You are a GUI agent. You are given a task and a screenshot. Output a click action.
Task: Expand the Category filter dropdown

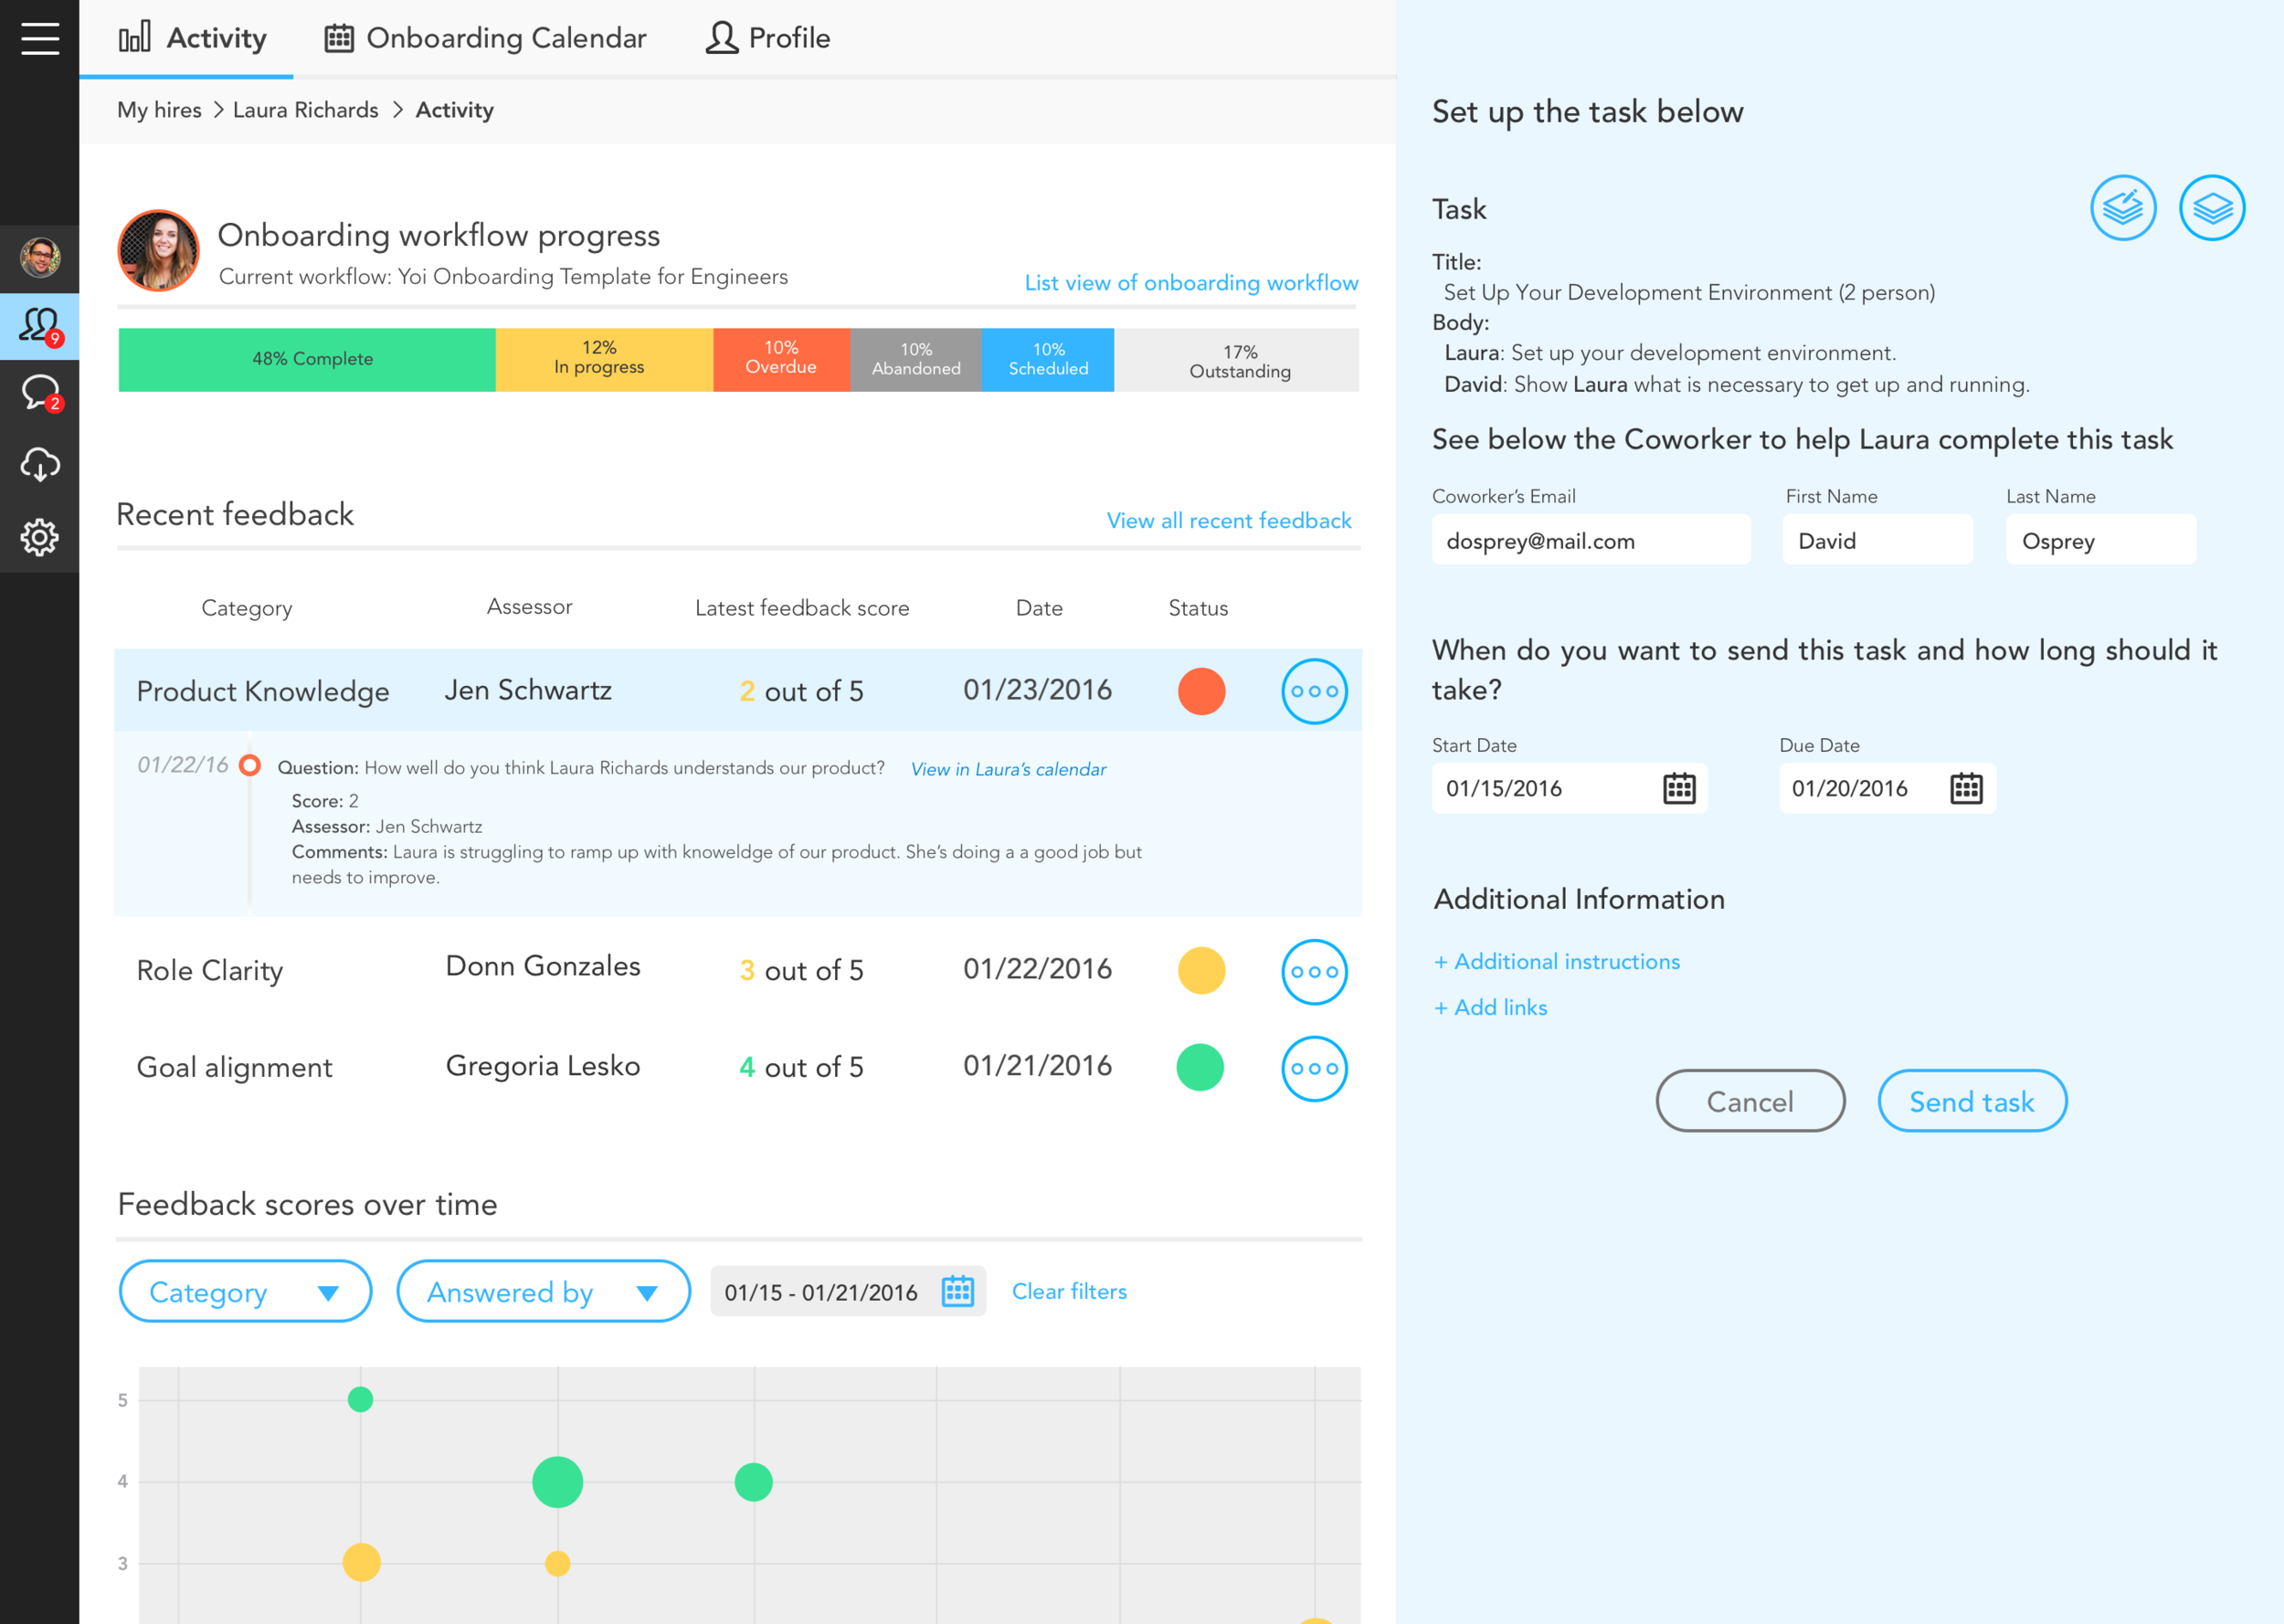point(245,1291)
